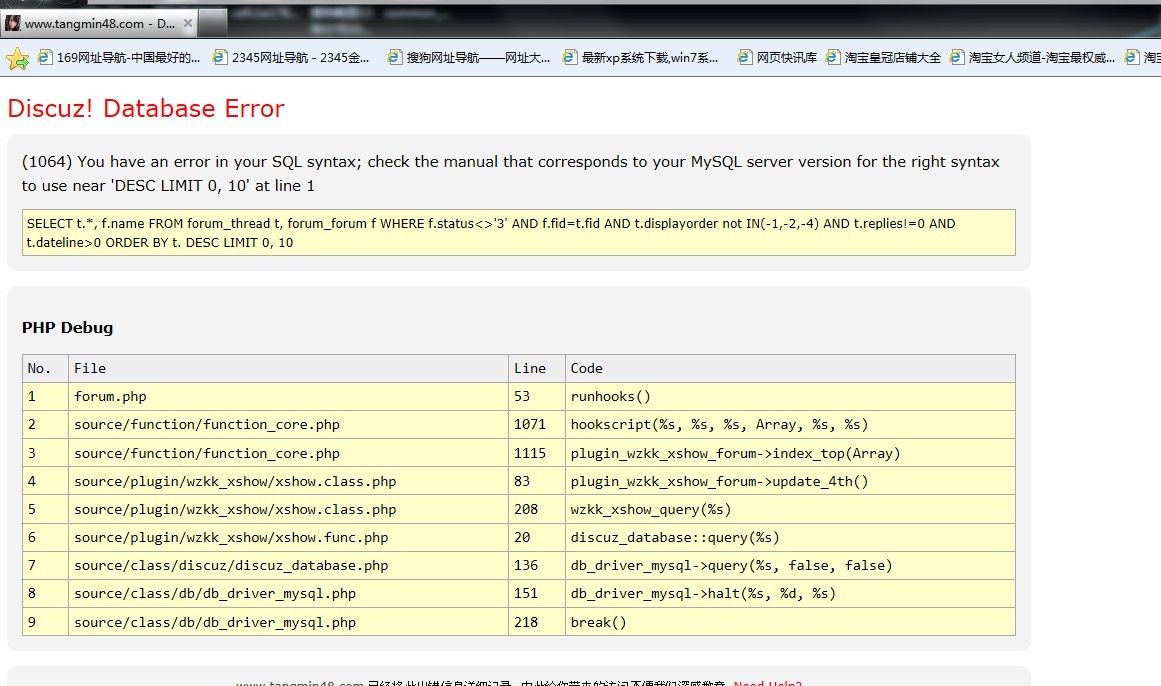Click the db_driver_mysql->halt code cell
The height and width of the screenshot is (686, 1161).
[790, 594]
